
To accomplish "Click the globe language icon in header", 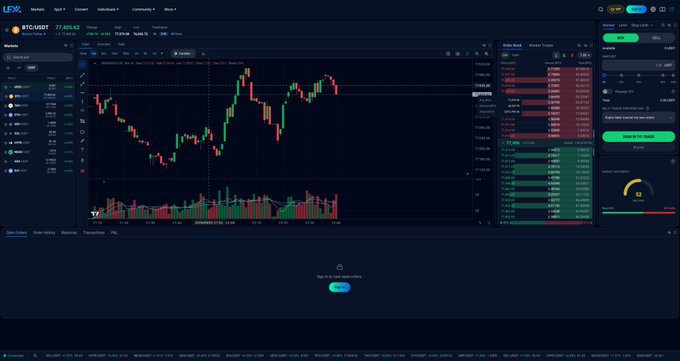I will coord(653,9).
